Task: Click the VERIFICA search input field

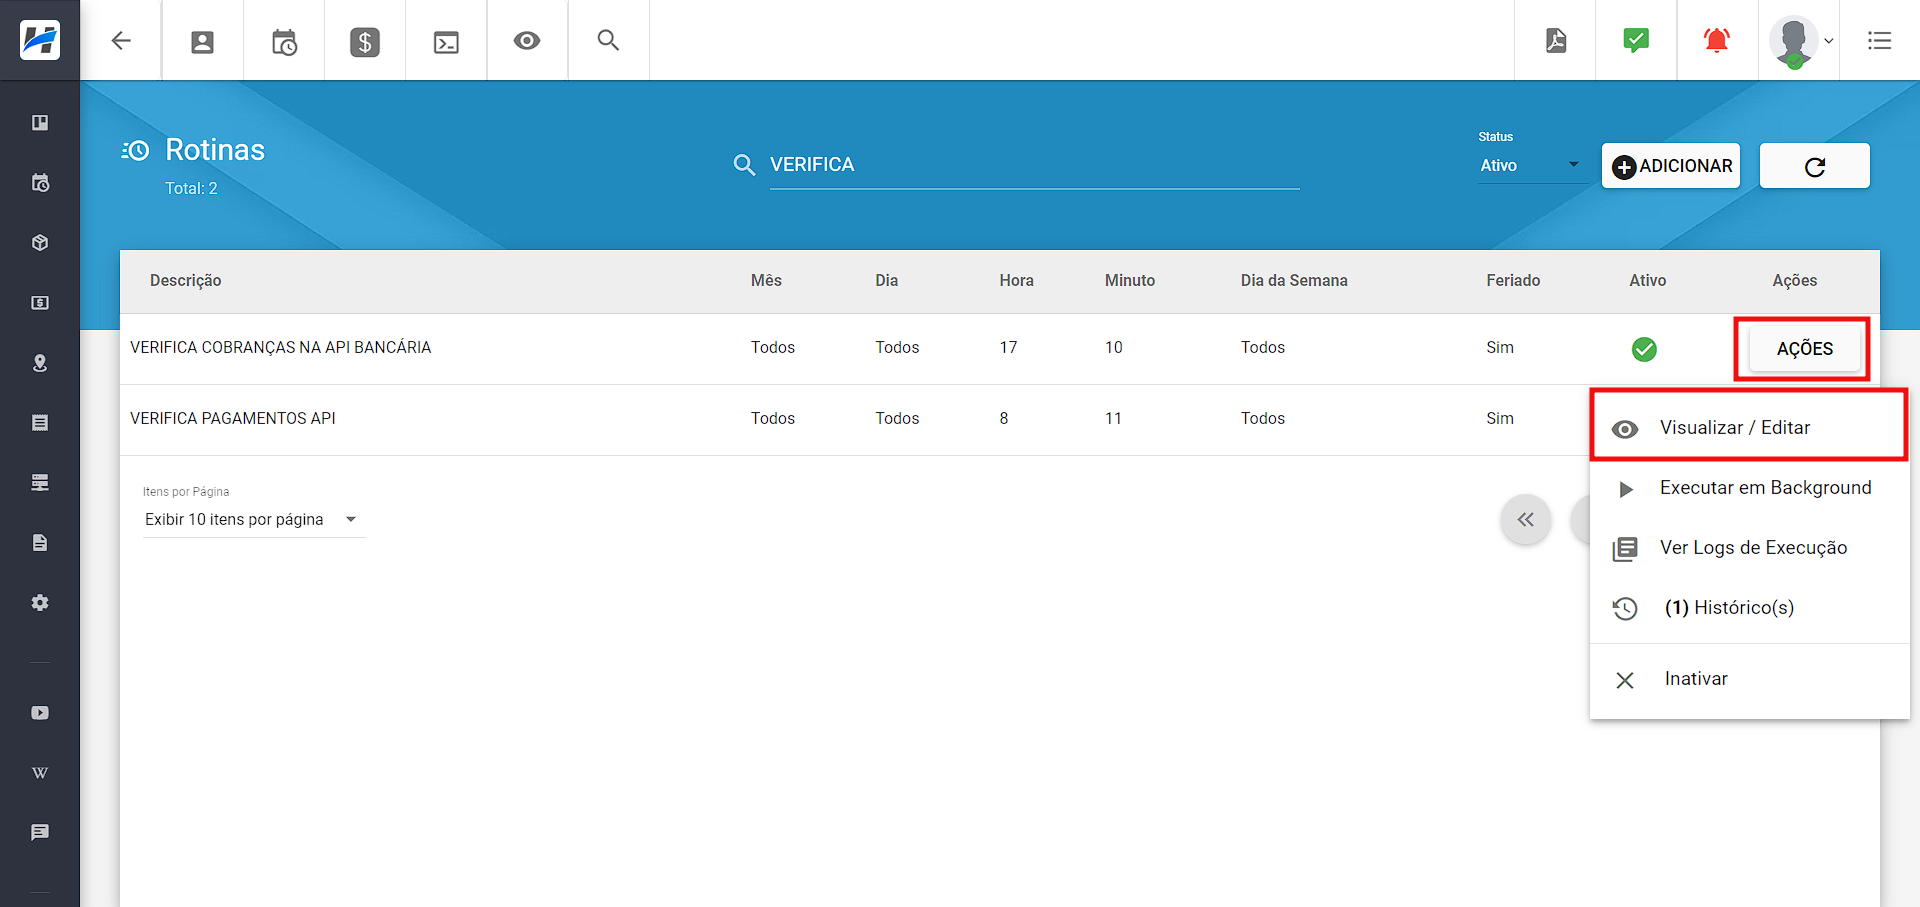Action: (1034, 165)
